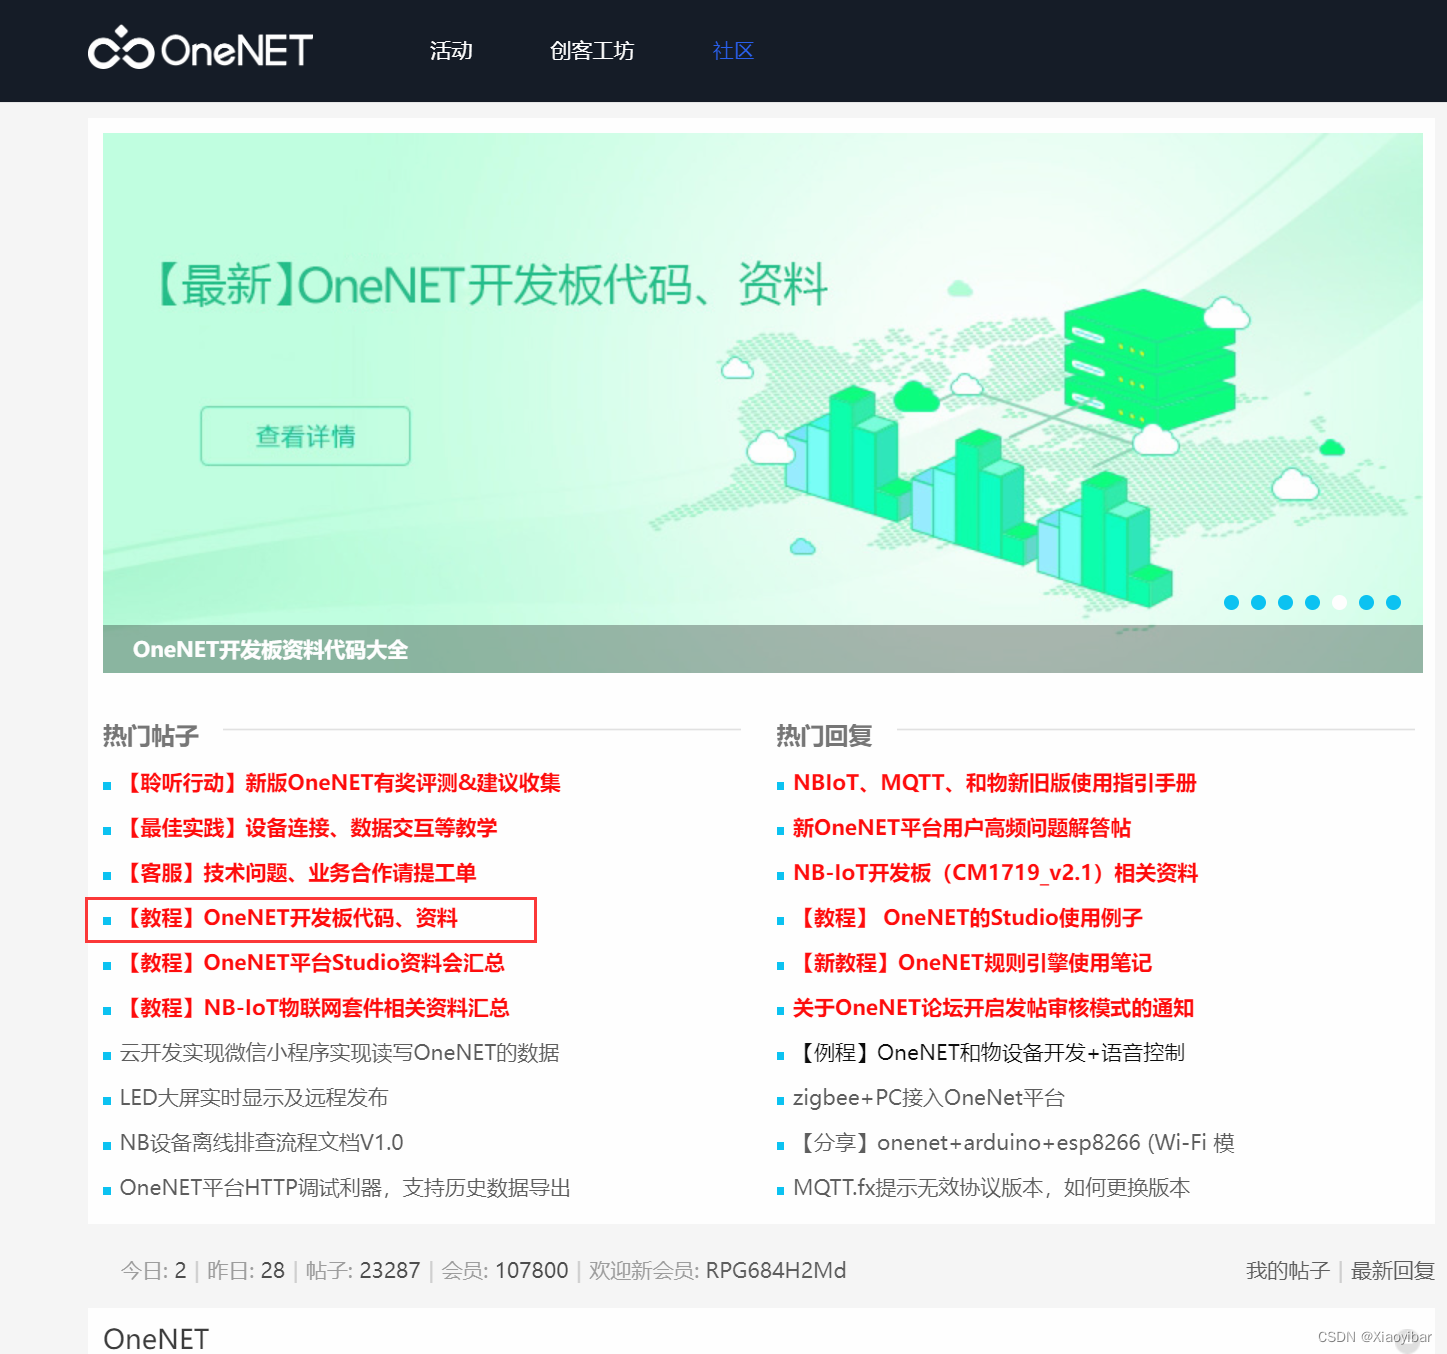Viewport: 1447px width, 1354px height.
Task: Click the 昨日: 28 statistic
Action: [246, 1271]
